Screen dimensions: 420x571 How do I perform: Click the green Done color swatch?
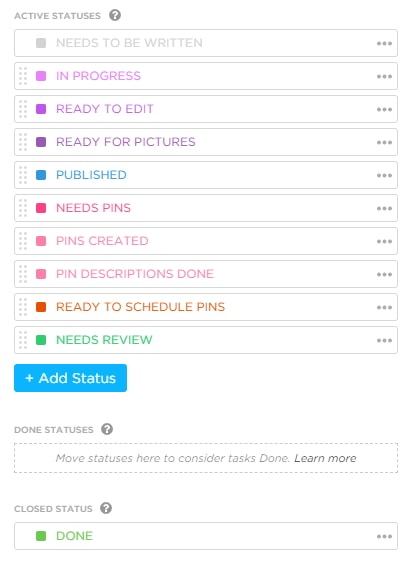coord(41,536)
